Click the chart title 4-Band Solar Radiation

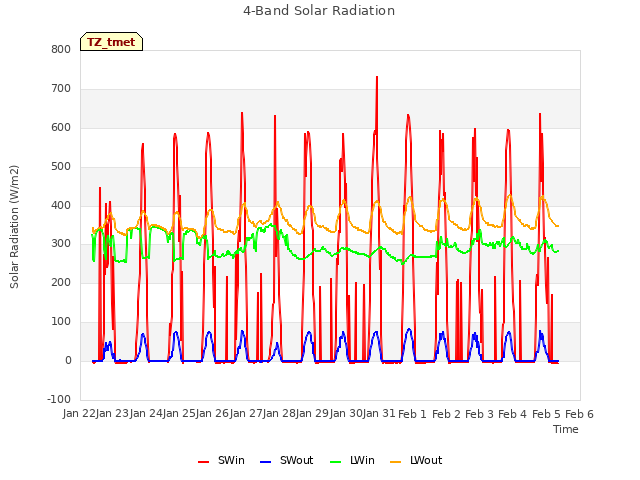pos(319,11)
